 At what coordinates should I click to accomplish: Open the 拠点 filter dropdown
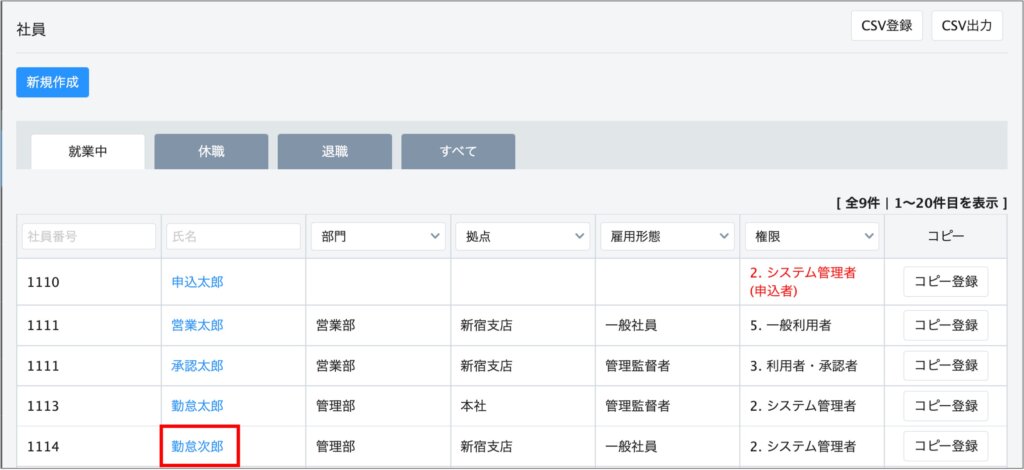pyautogui.click(x=522, y=237)
